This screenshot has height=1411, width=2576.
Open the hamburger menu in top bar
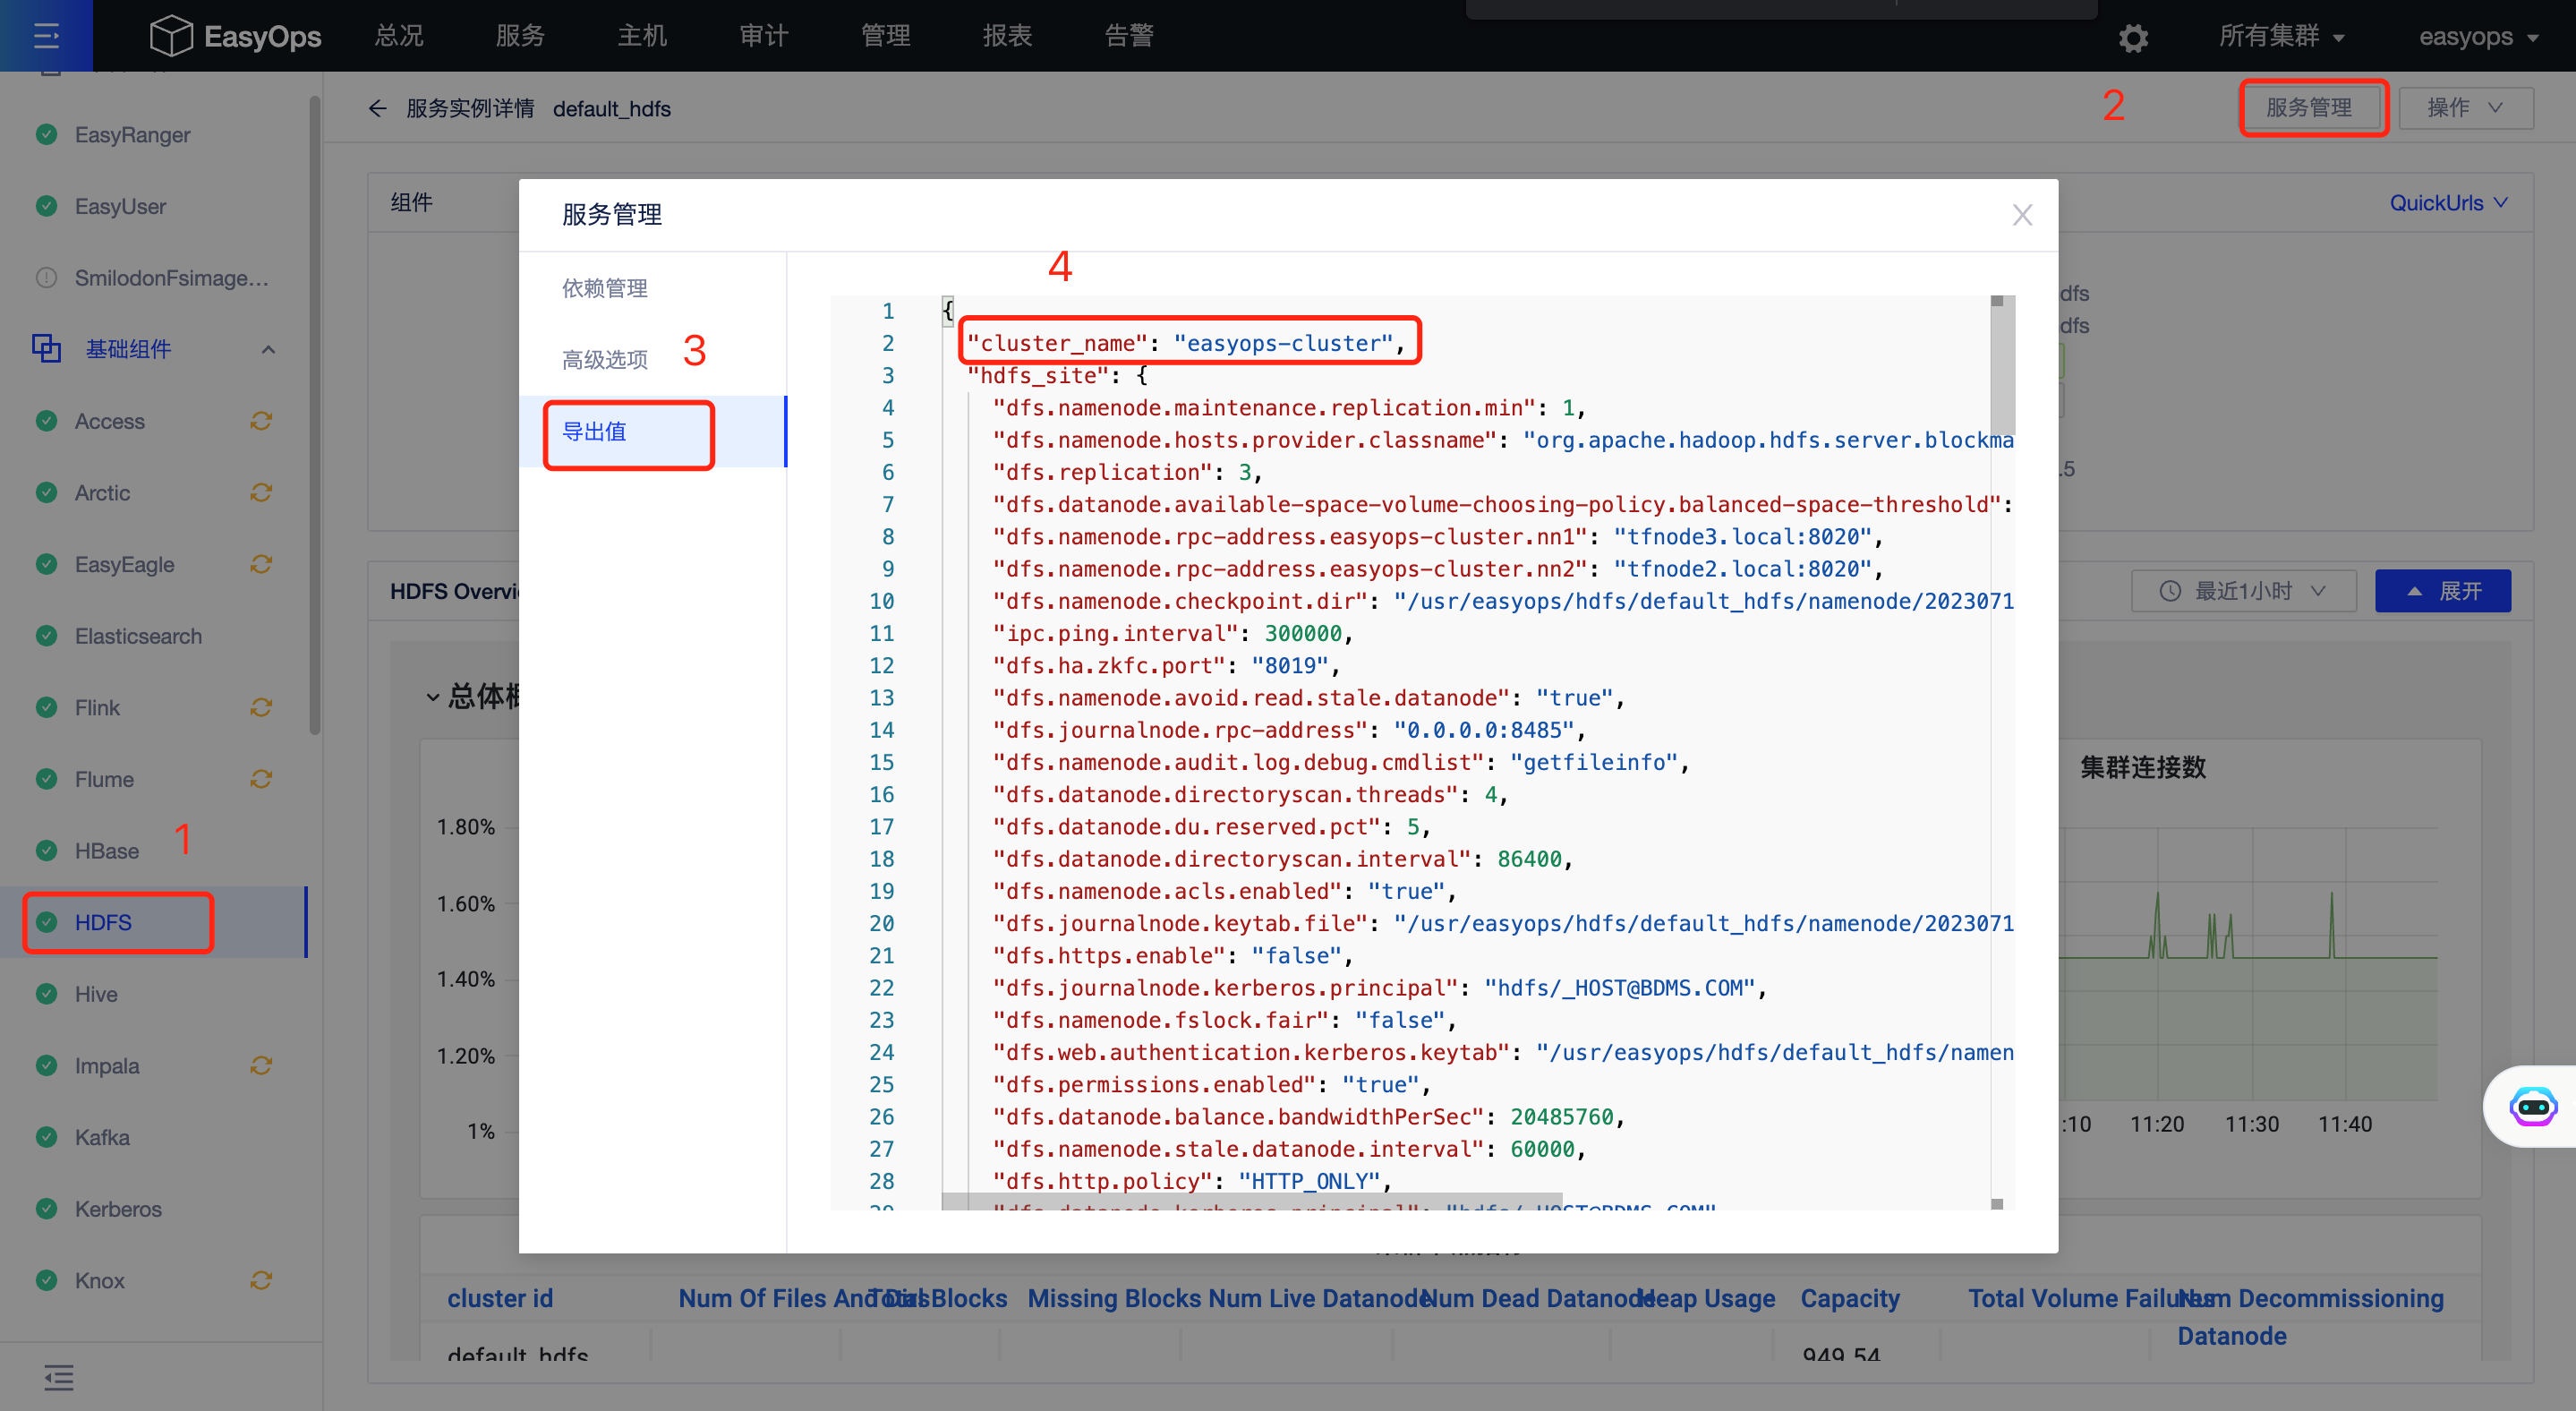click(46, 36)
